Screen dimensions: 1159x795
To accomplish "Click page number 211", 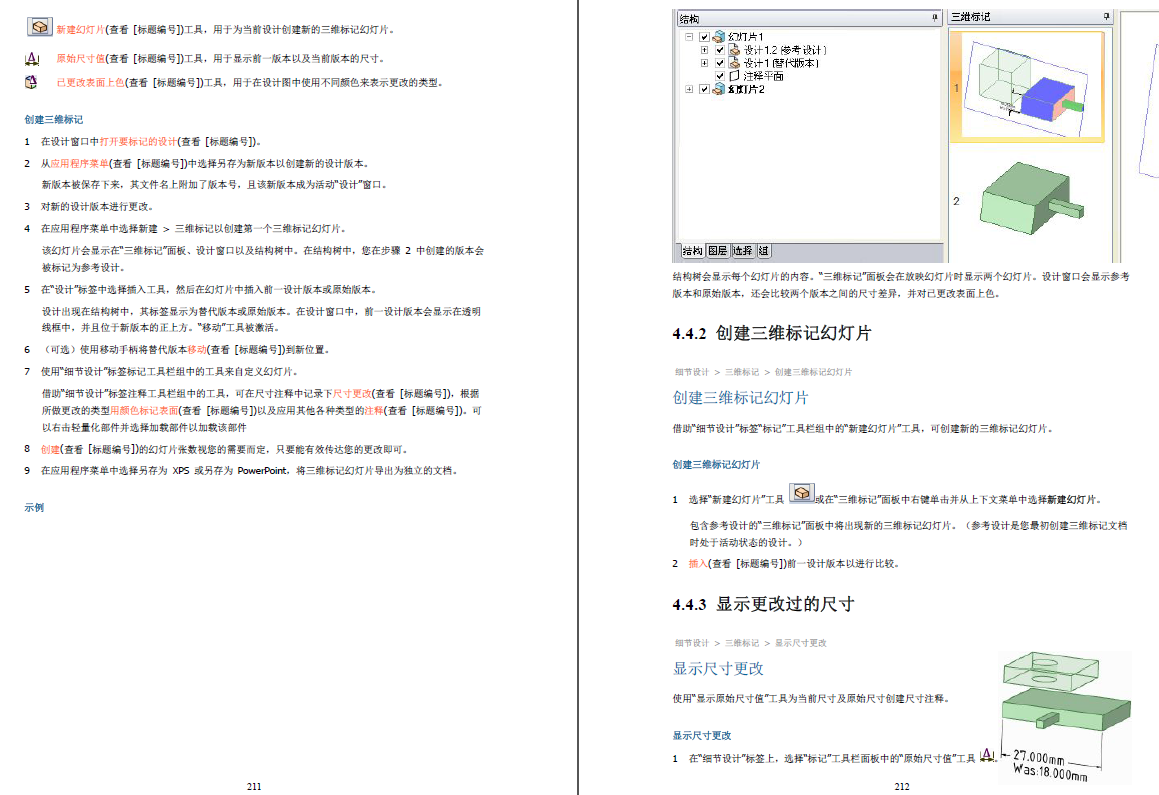I will [x=254, y=786].
